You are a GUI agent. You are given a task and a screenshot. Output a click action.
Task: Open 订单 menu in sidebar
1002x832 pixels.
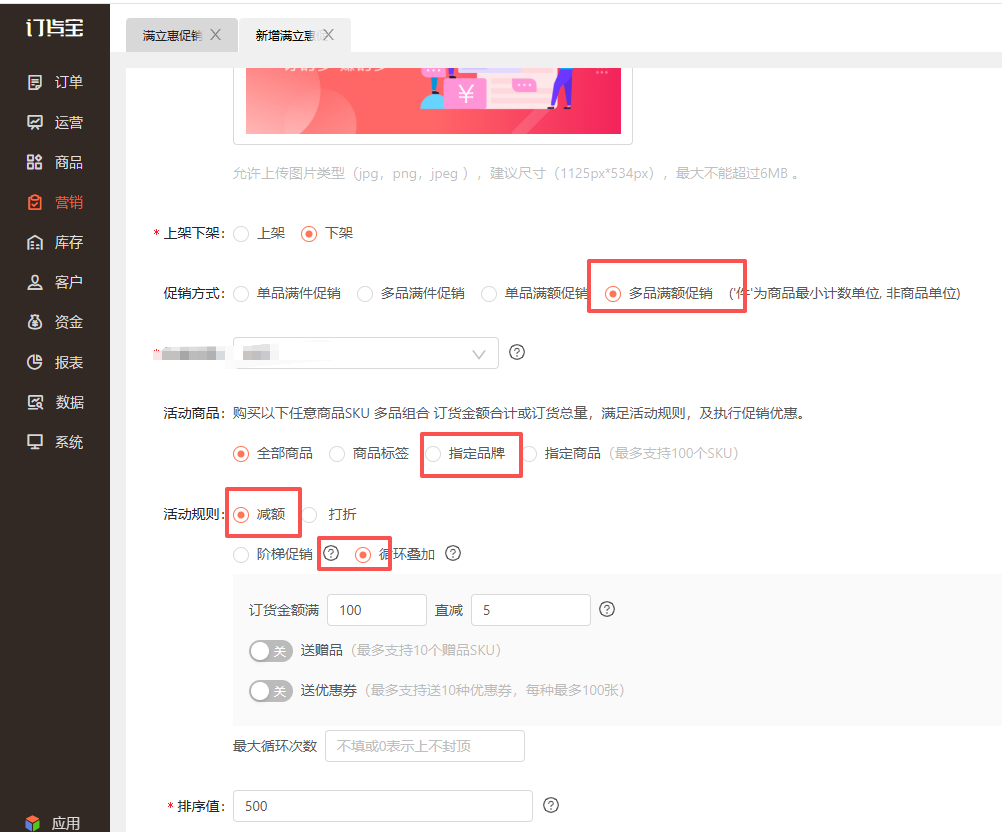coord(55,82)
